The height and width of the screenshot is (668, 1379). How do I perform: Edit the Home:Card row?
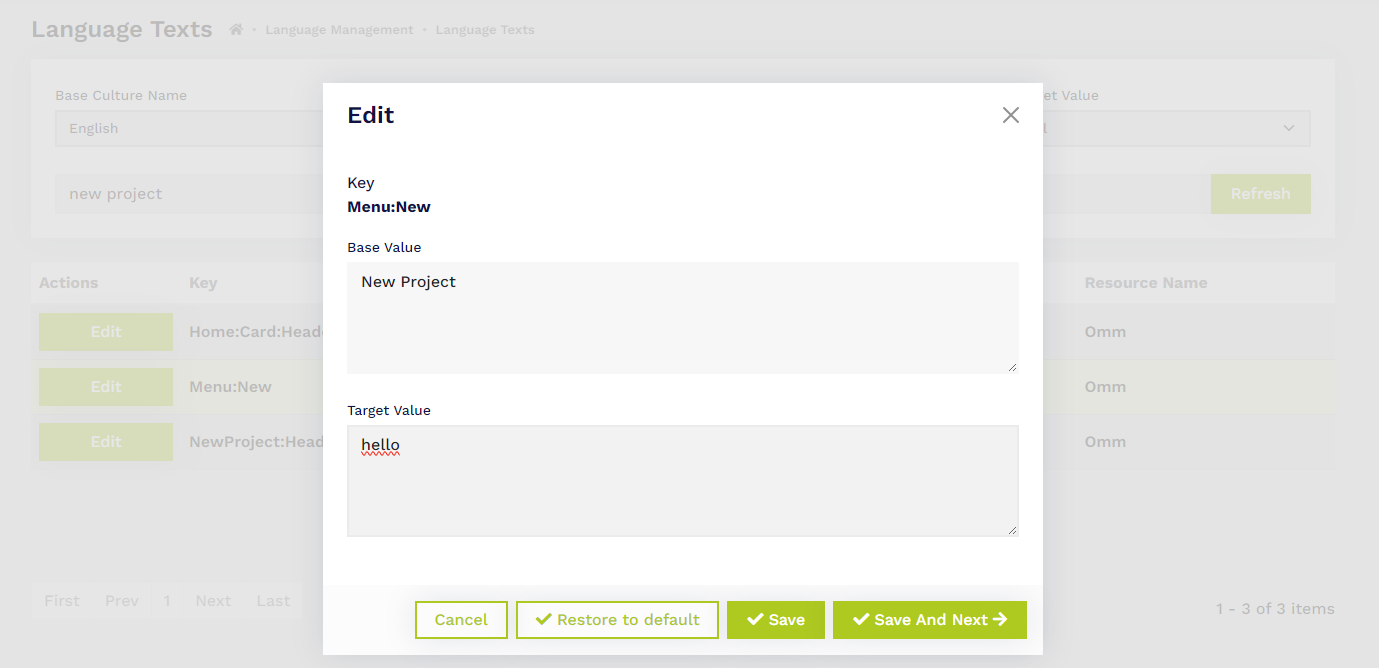(x=106, y=332)
